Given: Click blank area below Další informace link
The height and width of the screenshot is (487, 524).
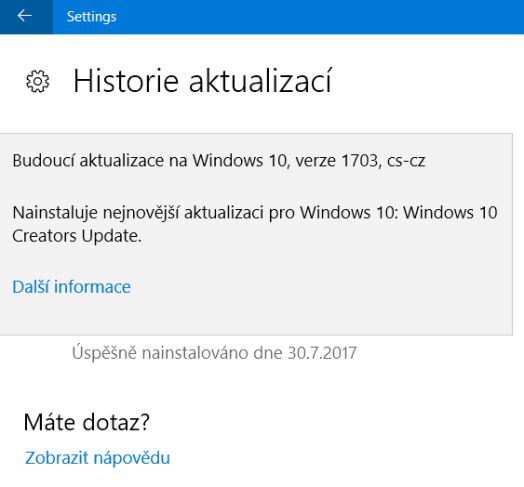Looking at the screenshot, I should pyautogui.click(x=256, y=316).
